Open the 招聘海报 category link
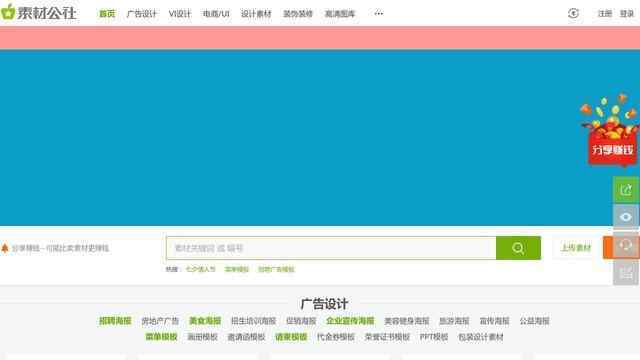Image resolution: width=640 pixels, height=360 pixels. [x=115, y=321]
